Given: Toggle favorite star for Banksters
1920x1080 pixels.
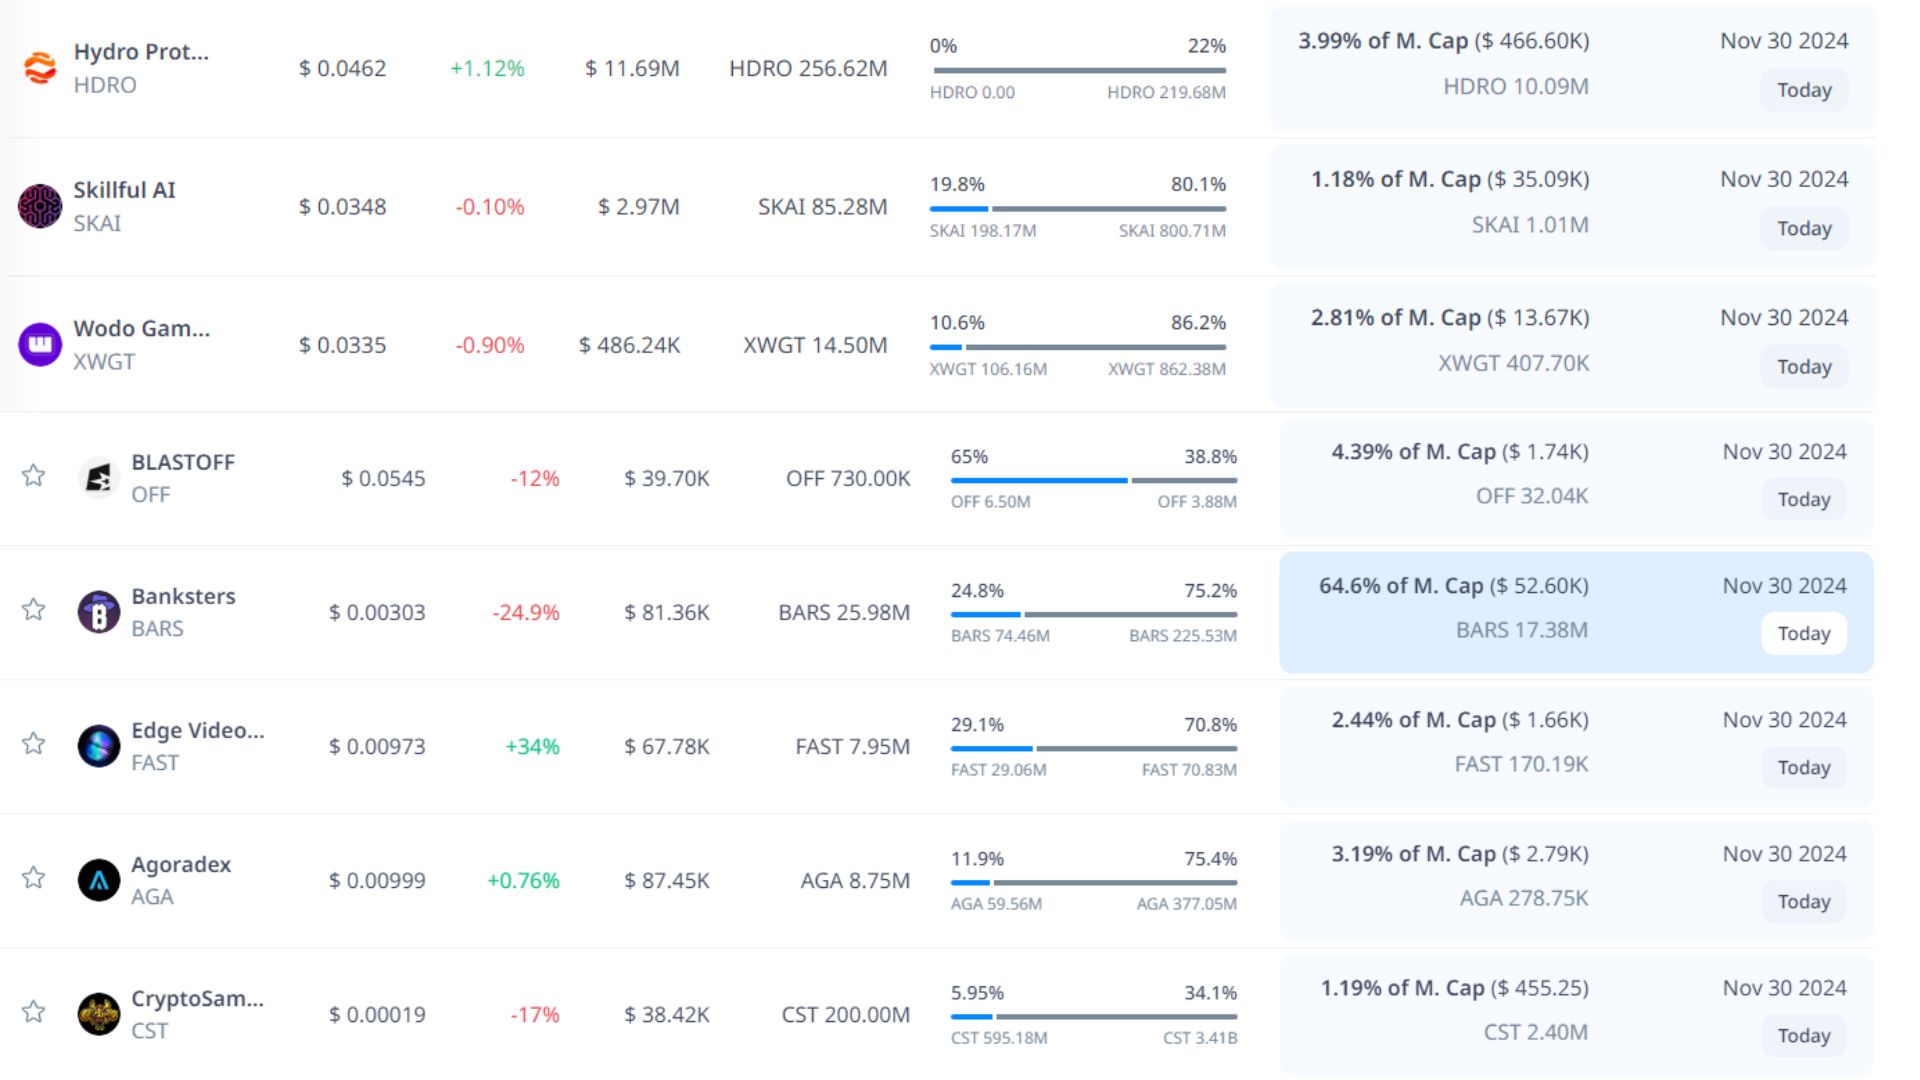Looking at the screenshot, I should click(x=34, y=609).
